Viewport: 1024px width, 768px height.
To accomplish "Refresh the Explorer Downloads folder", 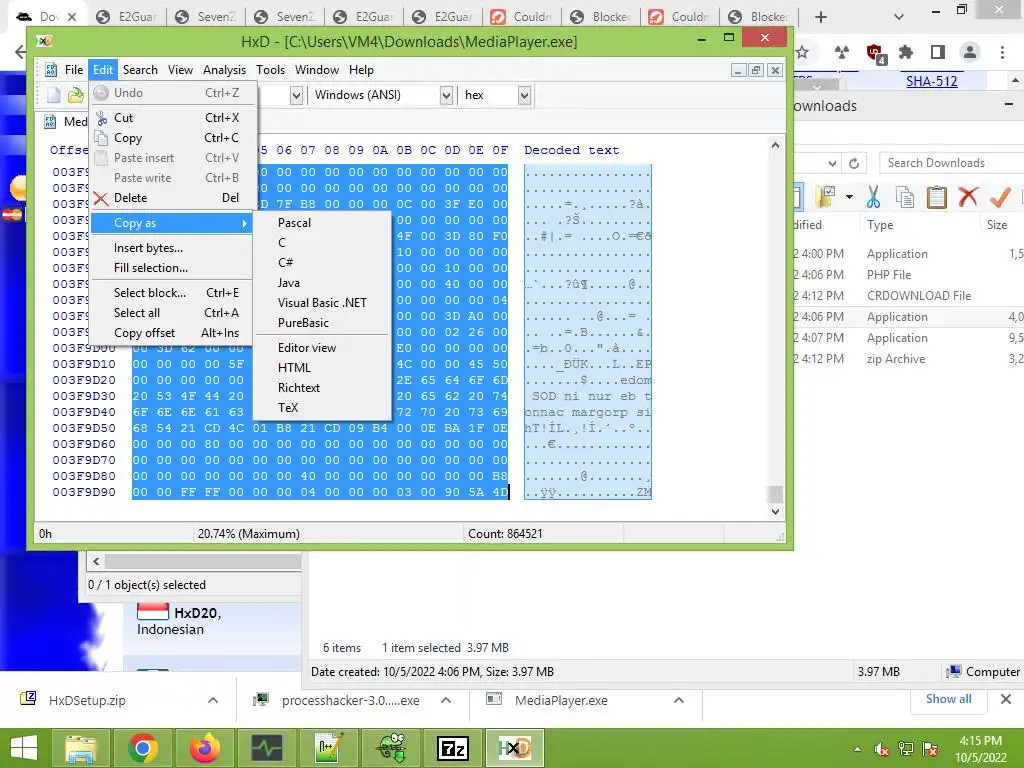I will coord(854,163).
